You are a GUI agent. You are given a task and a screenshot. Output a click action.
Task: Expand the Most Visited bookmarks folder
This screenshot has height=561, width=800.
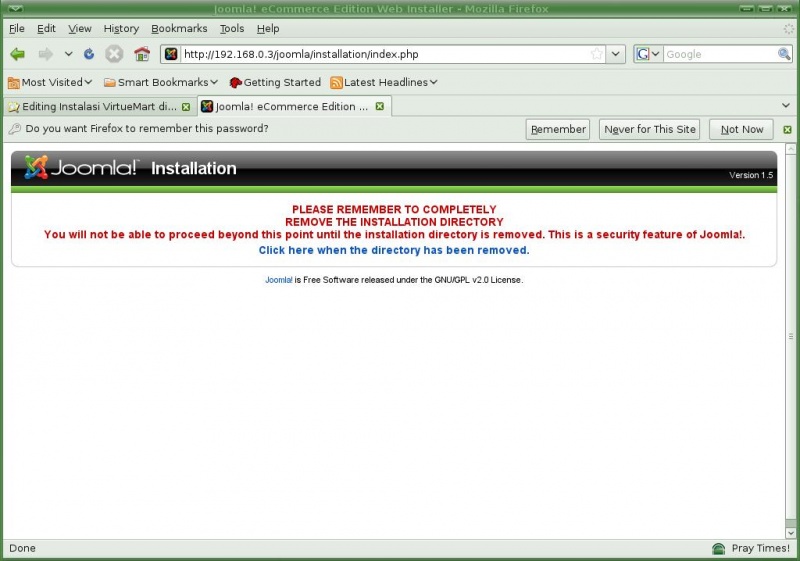[50, 82]
